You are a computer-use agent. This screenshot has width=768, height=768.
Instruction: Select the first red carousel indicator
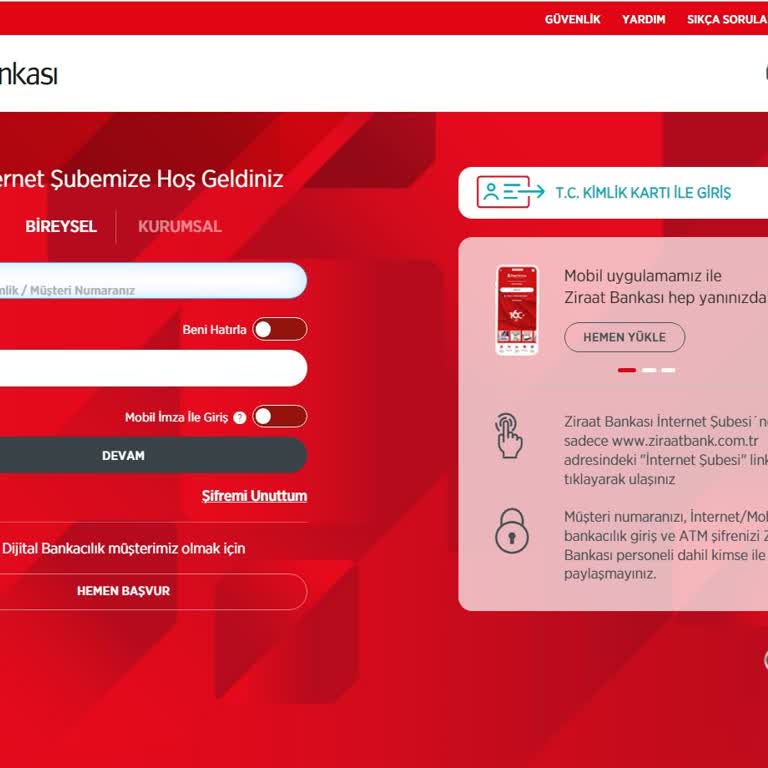coord(627,370)
